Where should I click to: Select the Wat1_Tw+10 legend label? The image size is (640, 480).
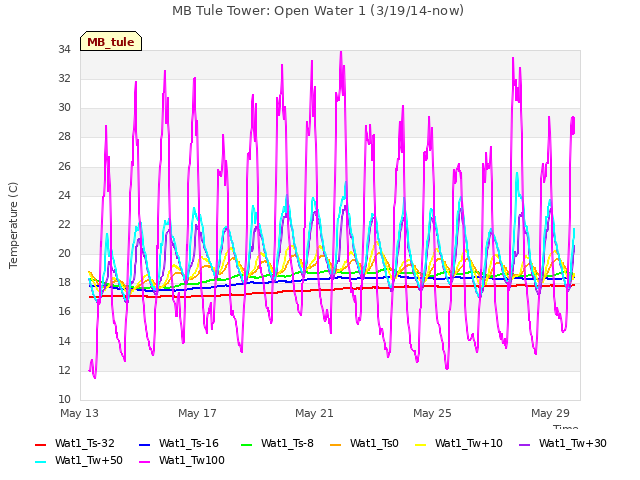coord(469,443)
